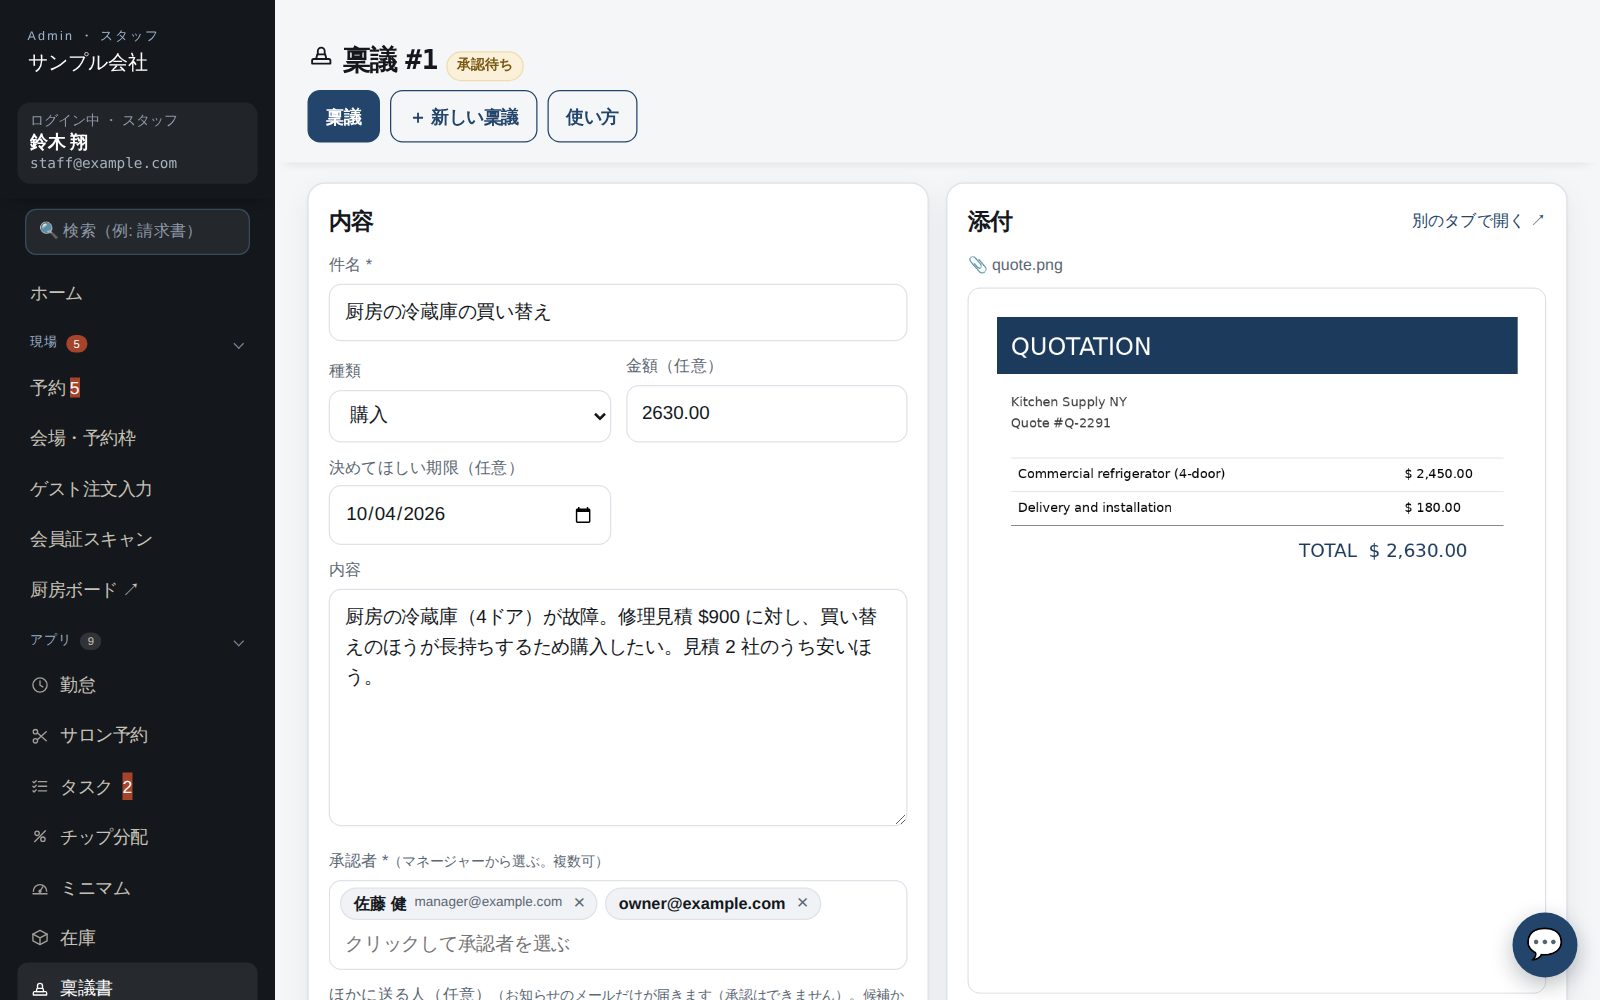Screen dimensions: 1600x1000
Task: Focus the sidebar search box
Action: tap(137, 231)
